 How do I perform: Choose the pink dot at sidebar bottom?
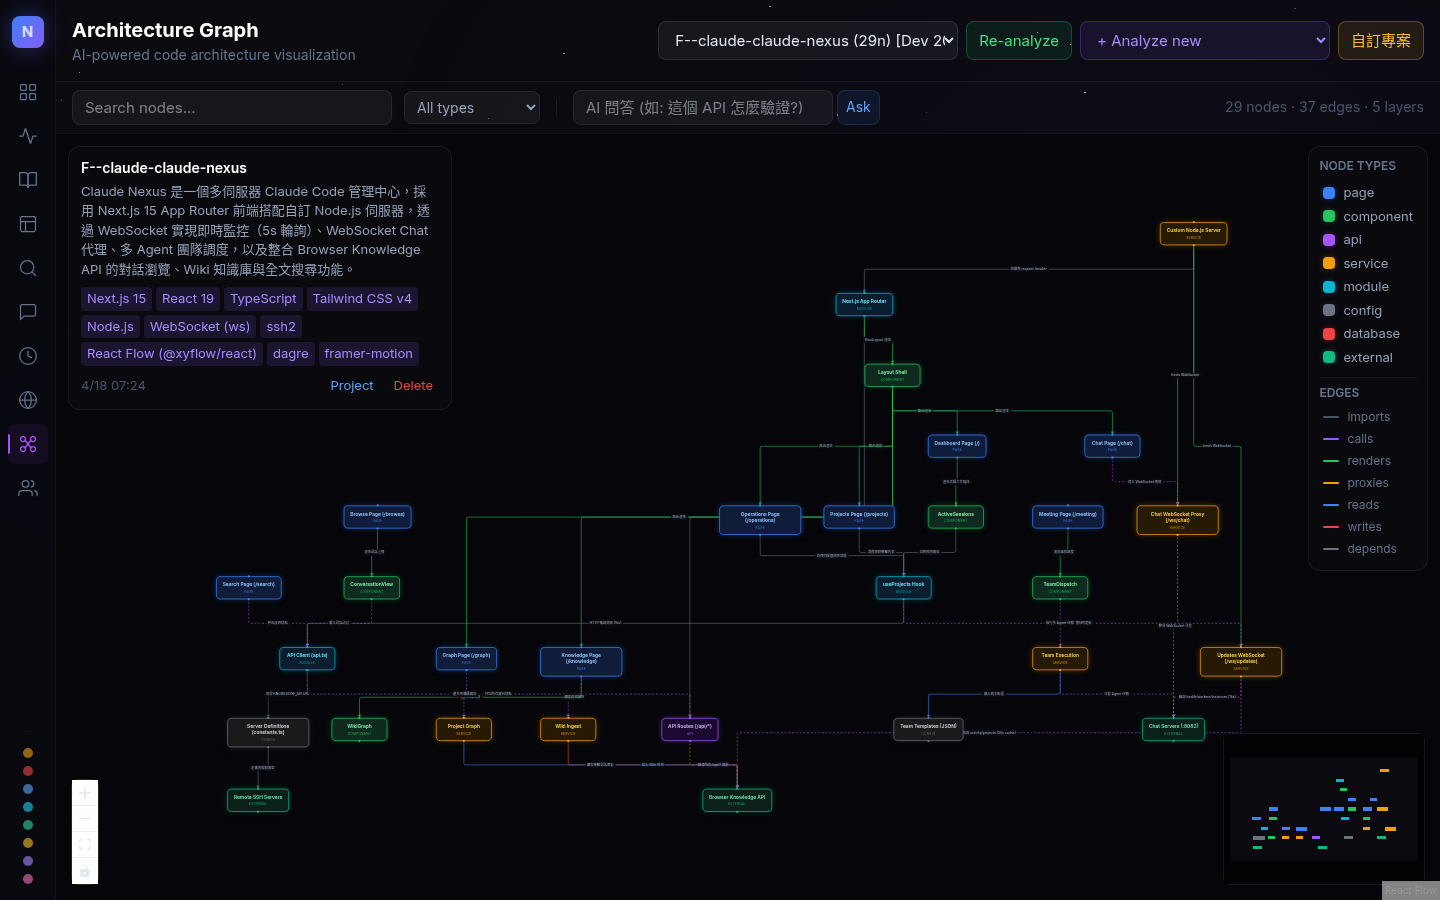coord(28,879)
